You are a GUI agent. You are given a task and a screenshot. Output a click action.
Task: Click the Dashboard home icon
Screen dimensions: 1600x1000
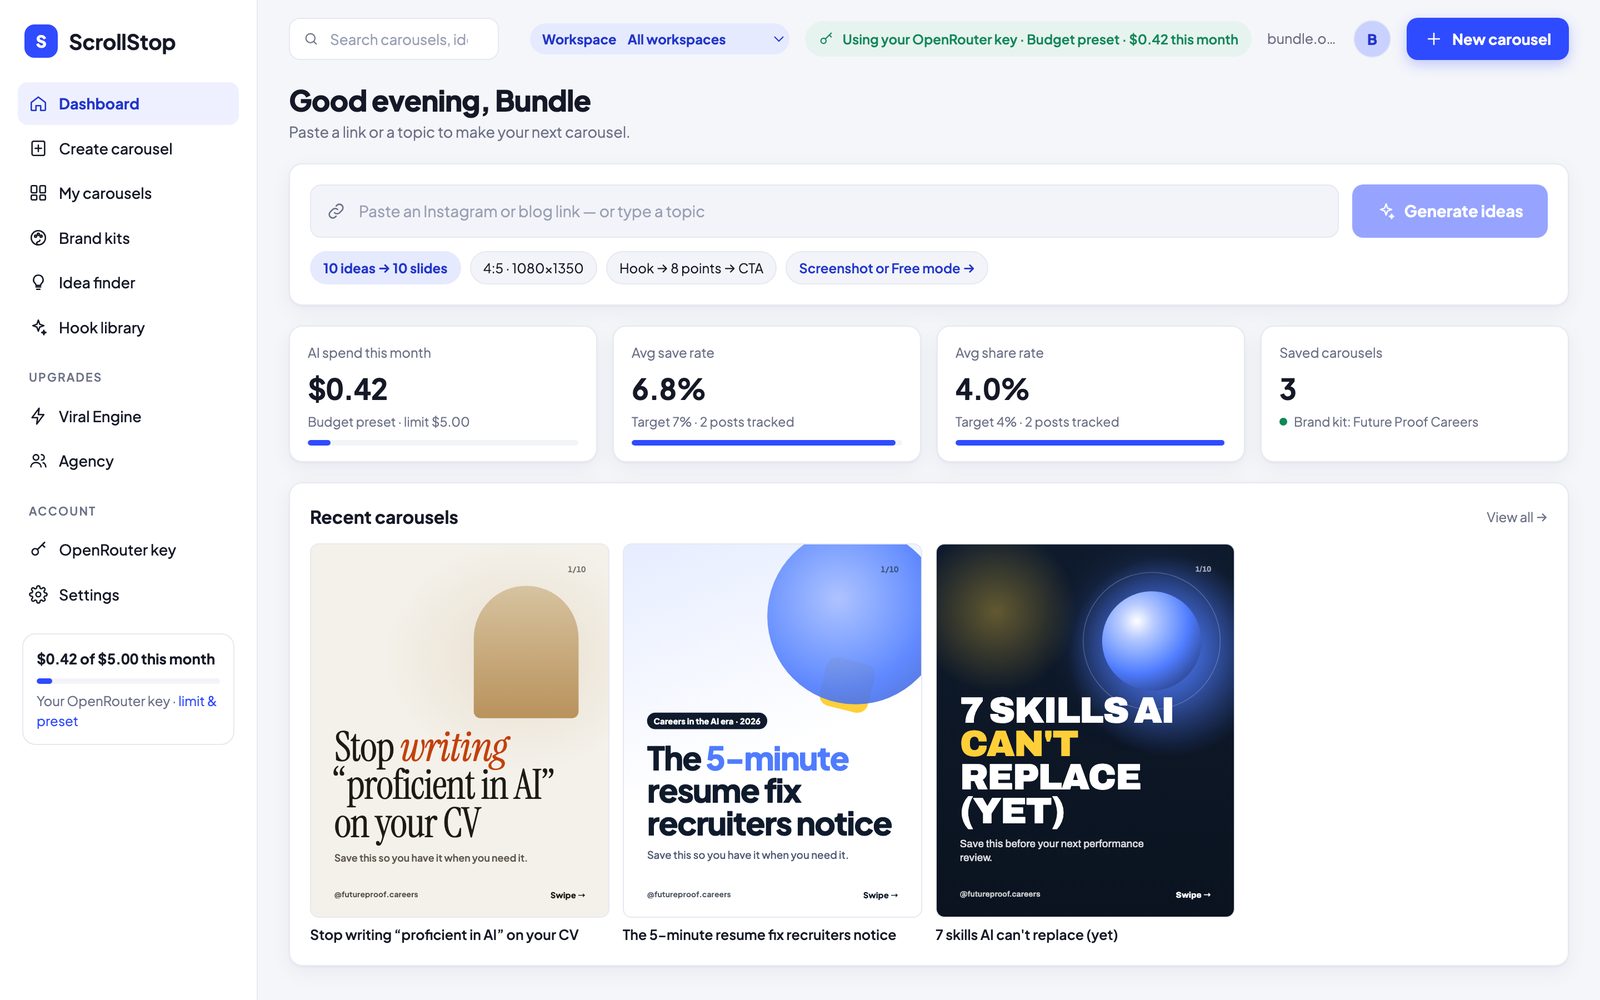tap(38, 104)
